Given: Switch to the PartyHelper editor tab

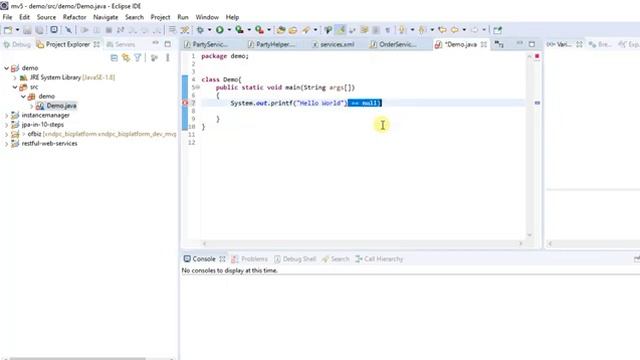Looking at the screenshot, I should (x=271, y=44).
